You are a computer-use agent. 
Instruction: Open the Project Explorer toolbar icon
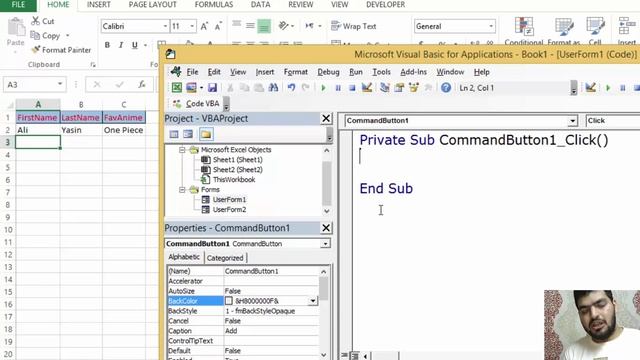click(x=384, y=87)
